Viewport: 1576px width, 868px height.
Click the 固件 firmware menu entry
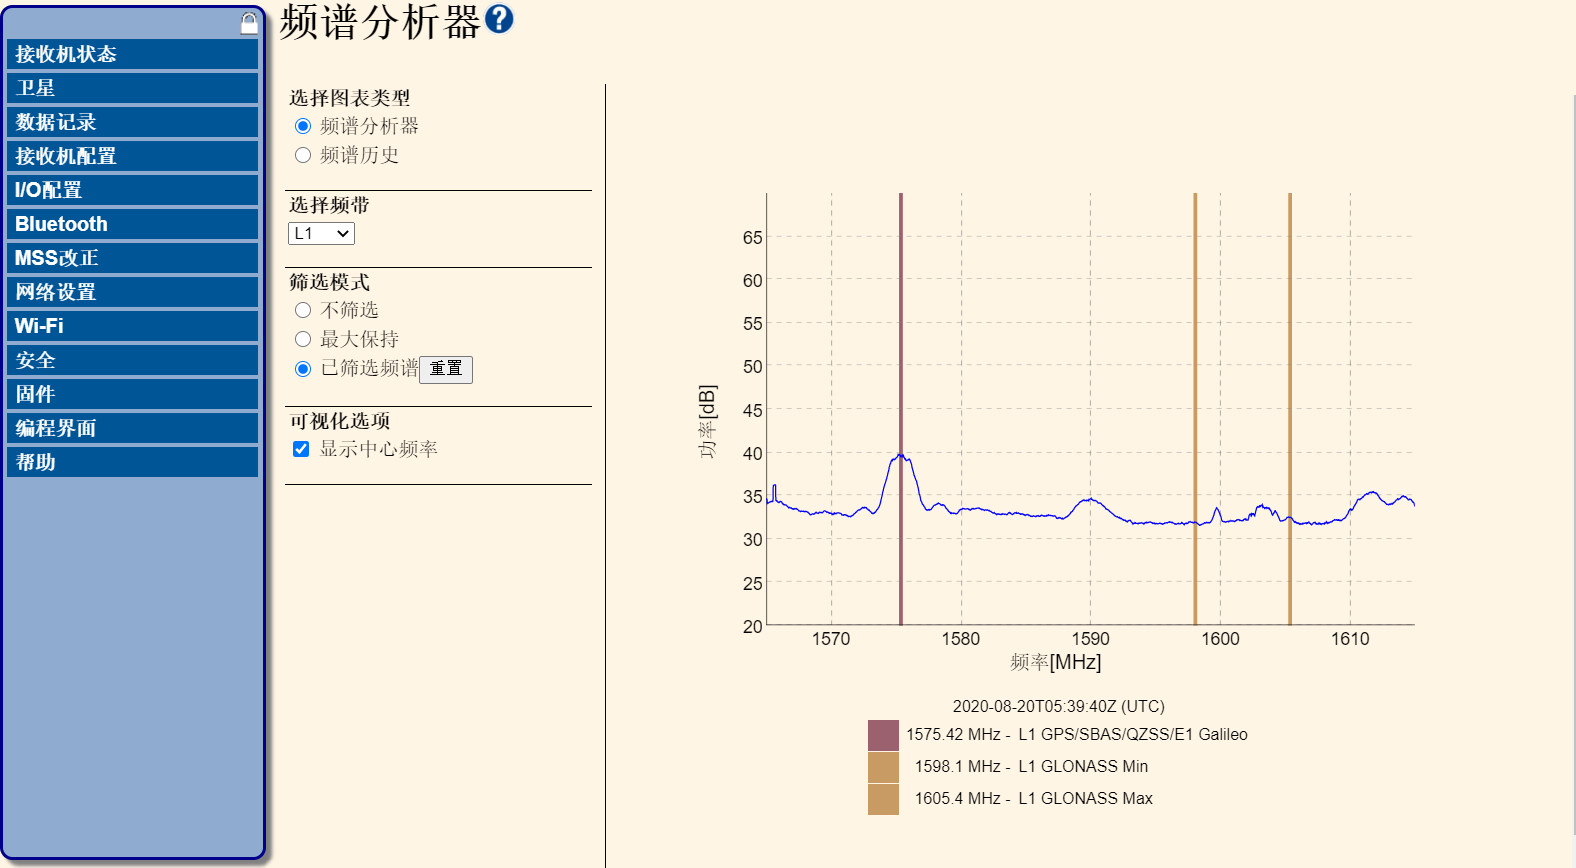coord(132,394)
